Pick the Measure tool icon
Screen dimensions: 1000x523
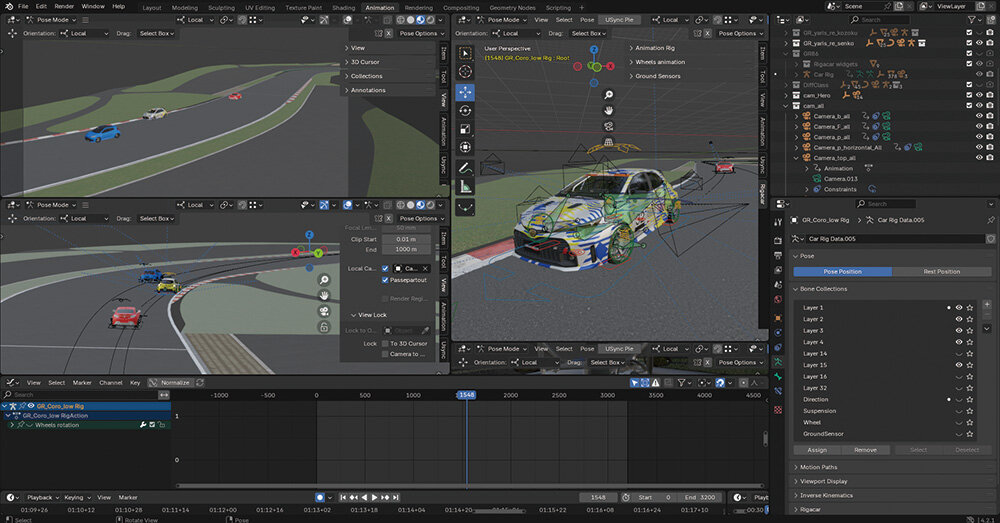pos(466,186)
